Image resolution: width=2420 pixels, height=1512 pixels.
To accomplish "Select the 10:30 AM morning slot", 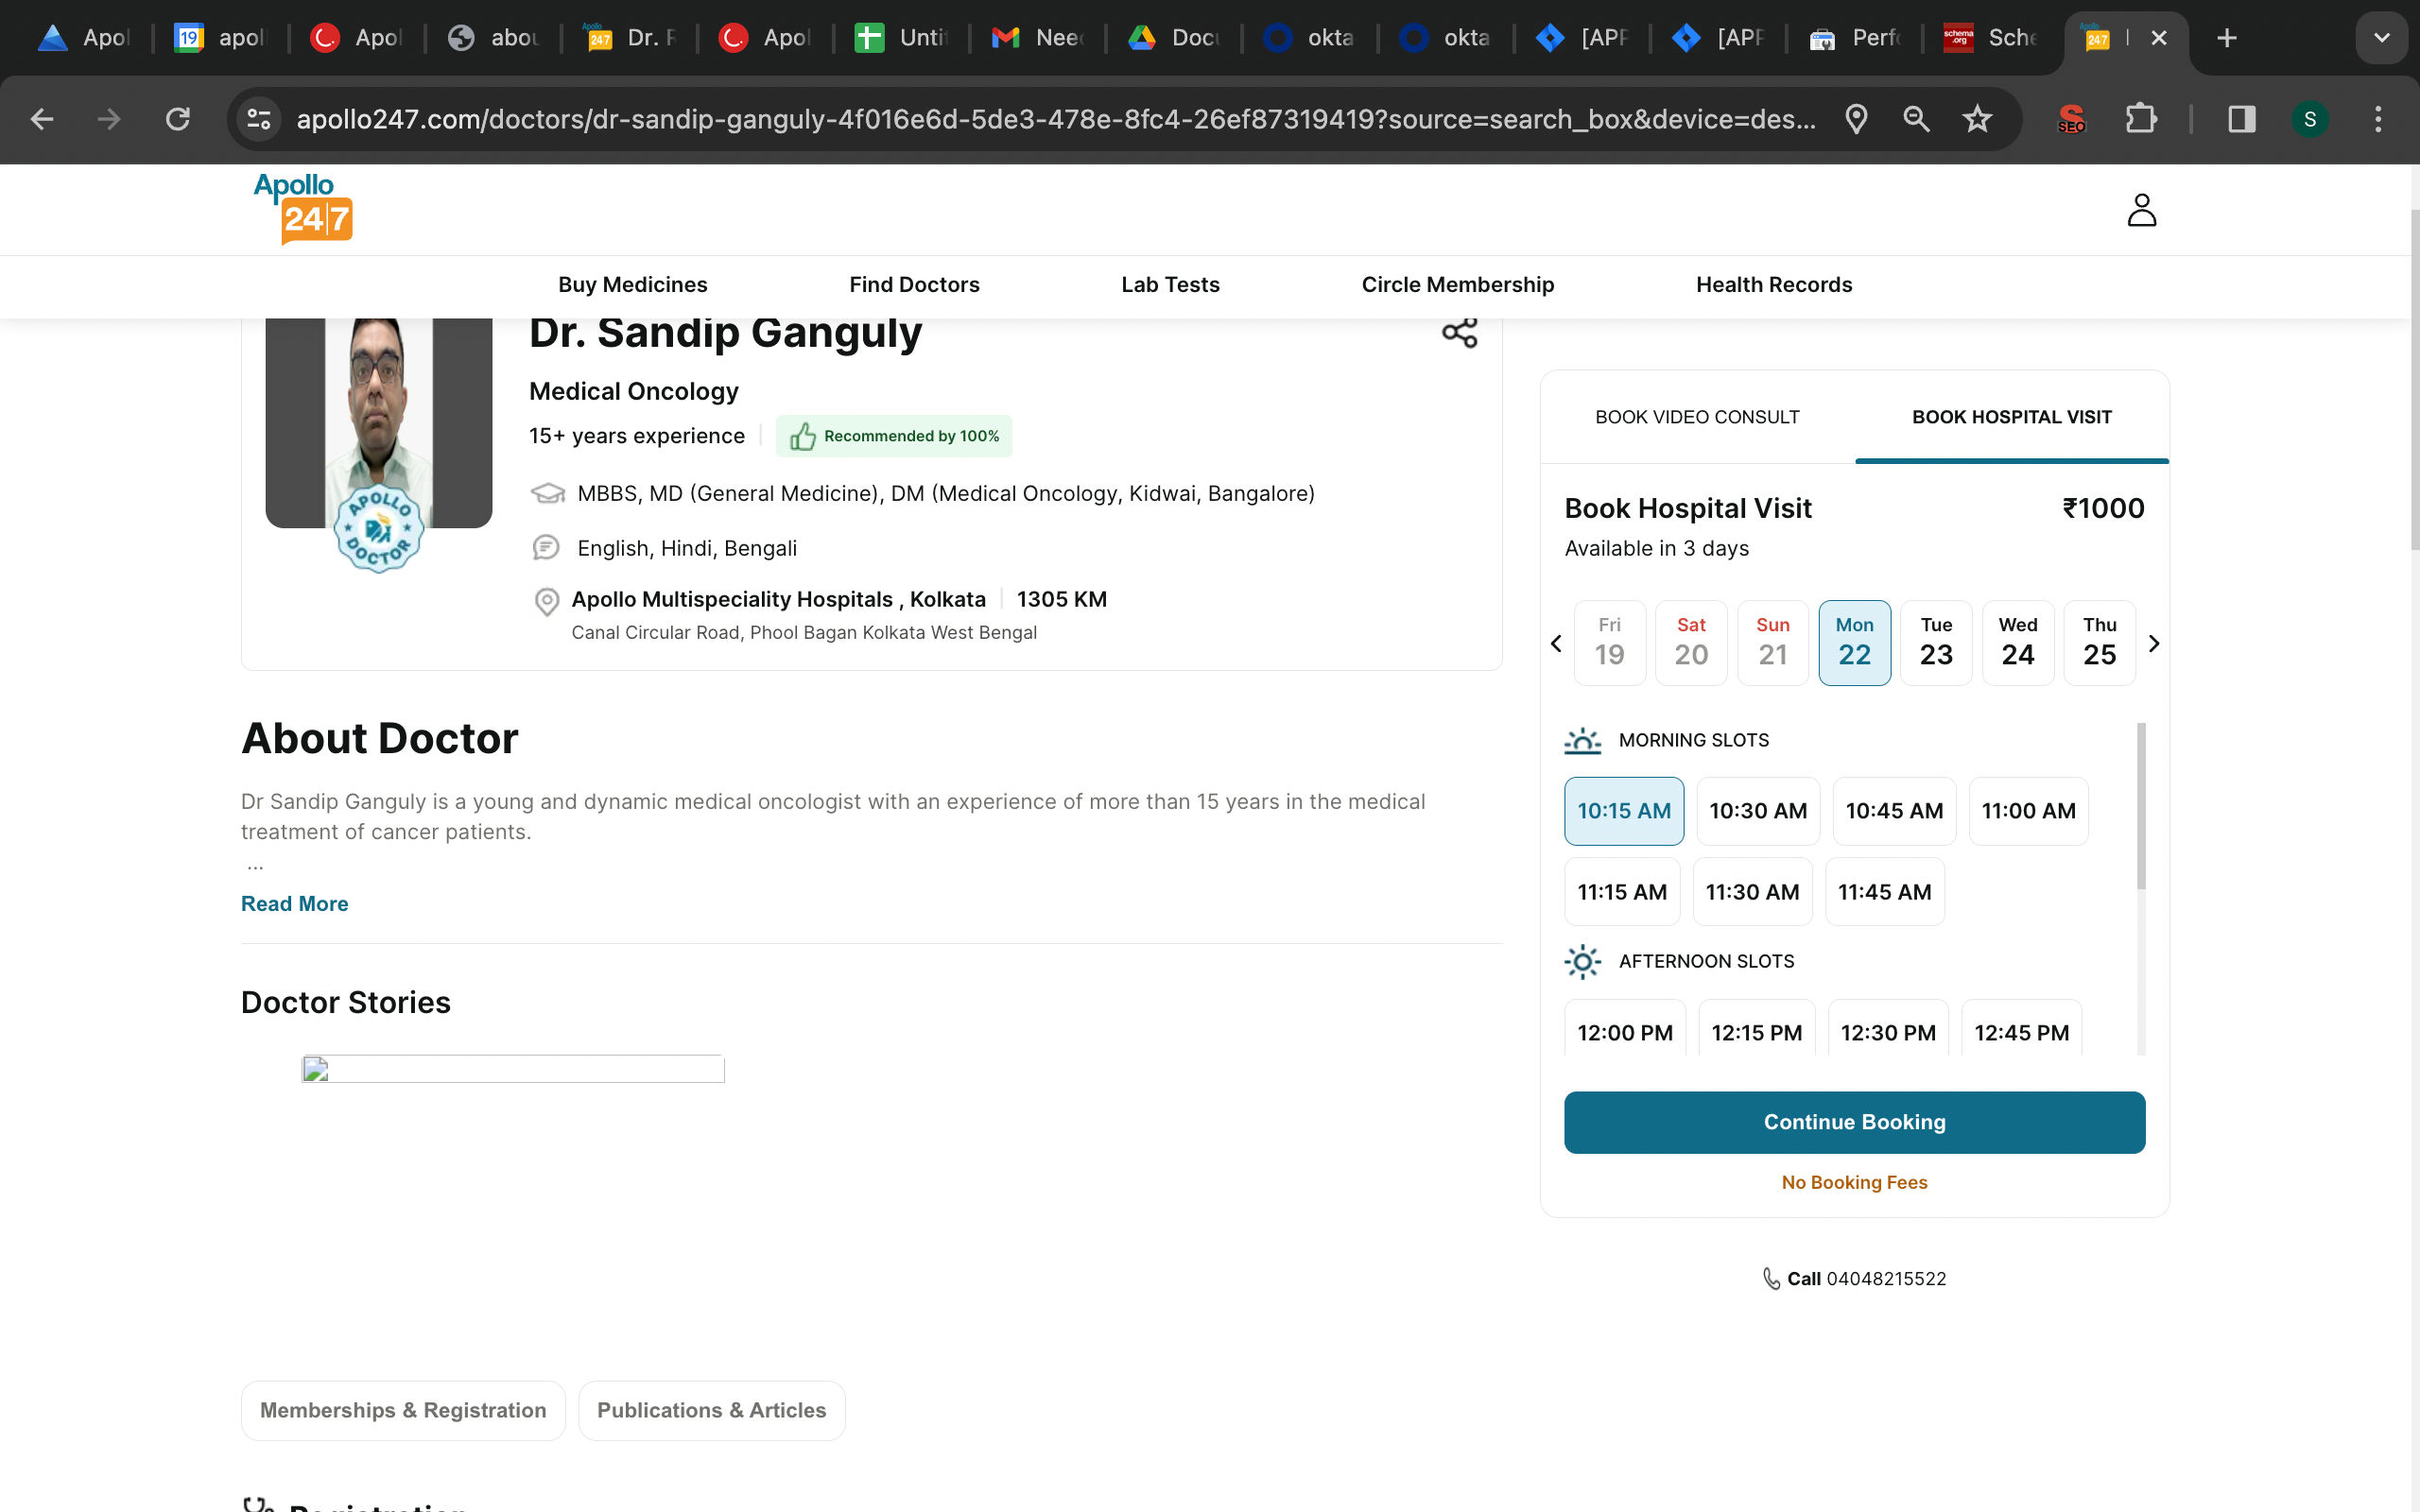I will pos(1758,811).
